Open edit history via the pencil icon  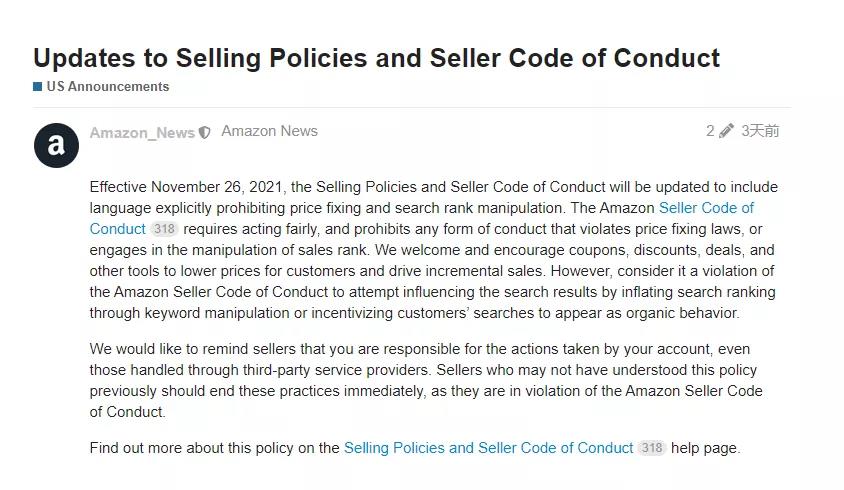tap(726, 131)
